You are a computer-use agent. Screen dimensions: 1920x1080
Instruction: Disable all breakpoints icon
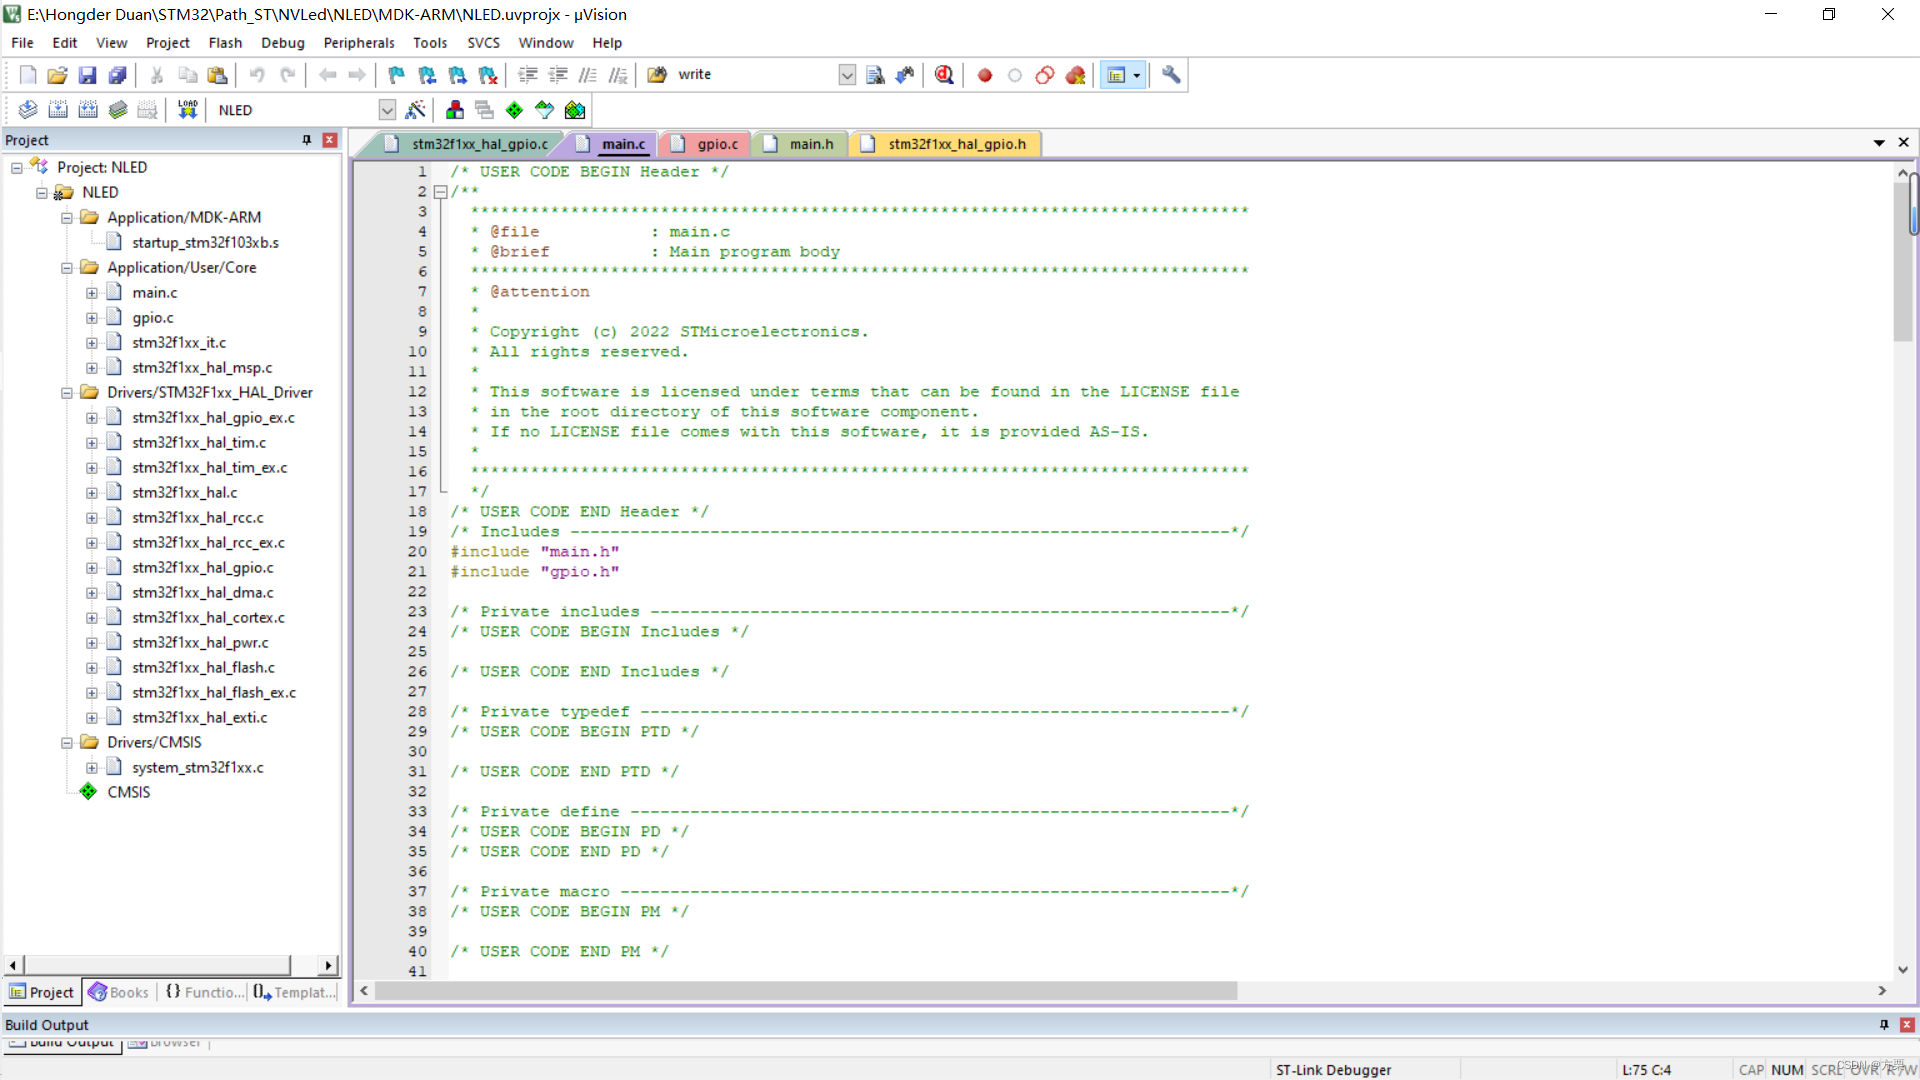pos(1045,75)
